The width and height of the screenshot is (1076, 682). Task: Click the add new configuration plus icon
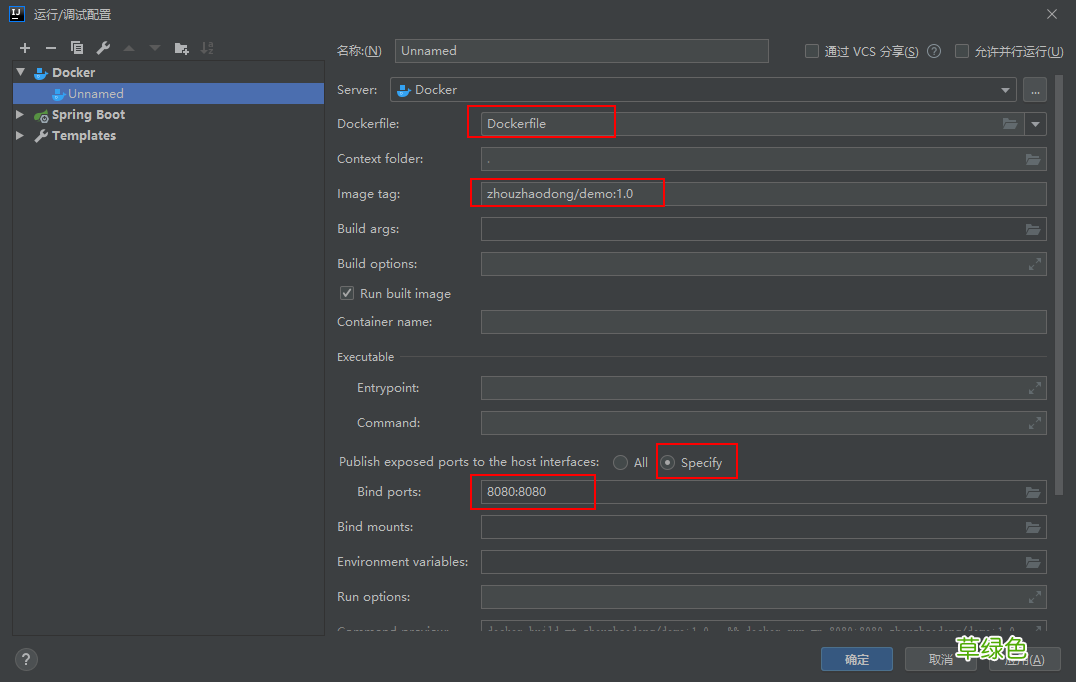pos(25,48)
